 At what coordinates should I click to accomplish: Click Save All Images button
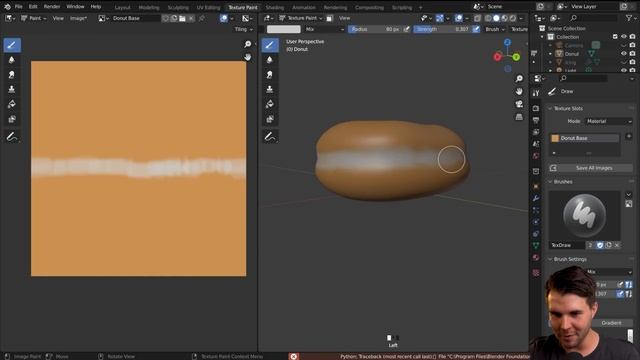tap(594, 168)
